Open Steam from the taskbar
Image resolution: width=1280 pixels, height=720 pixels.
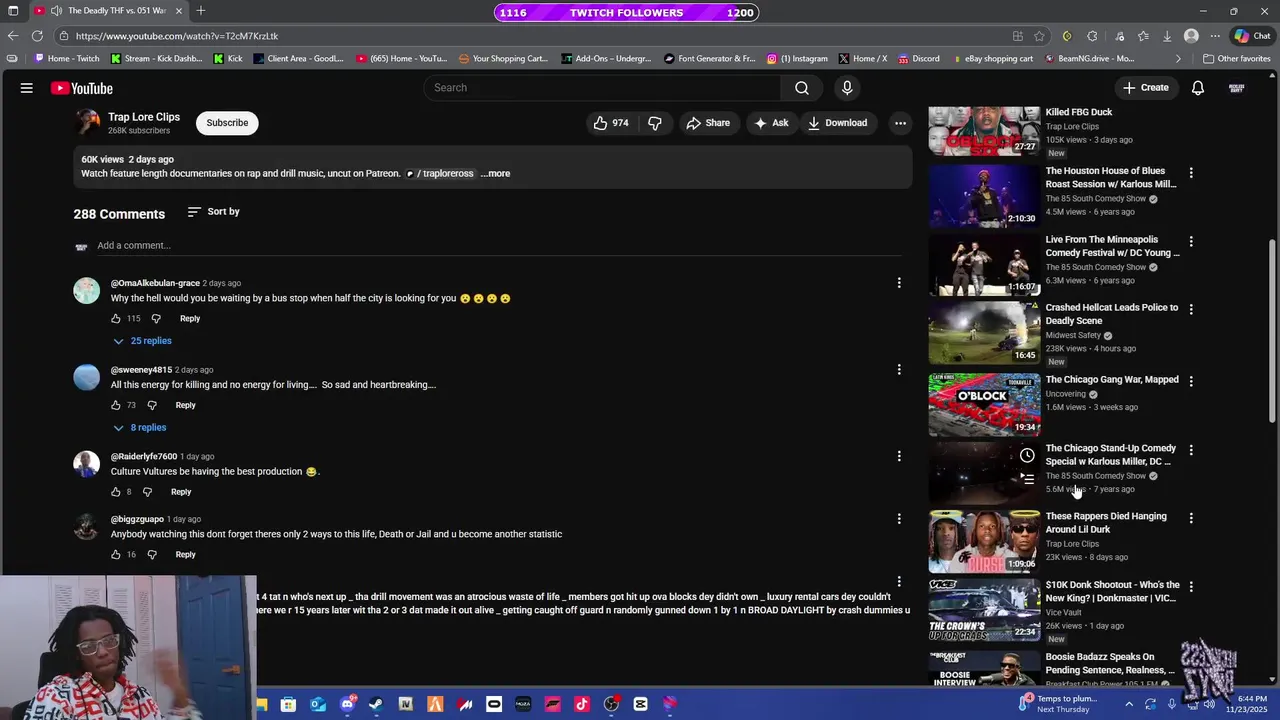[376, 705]
